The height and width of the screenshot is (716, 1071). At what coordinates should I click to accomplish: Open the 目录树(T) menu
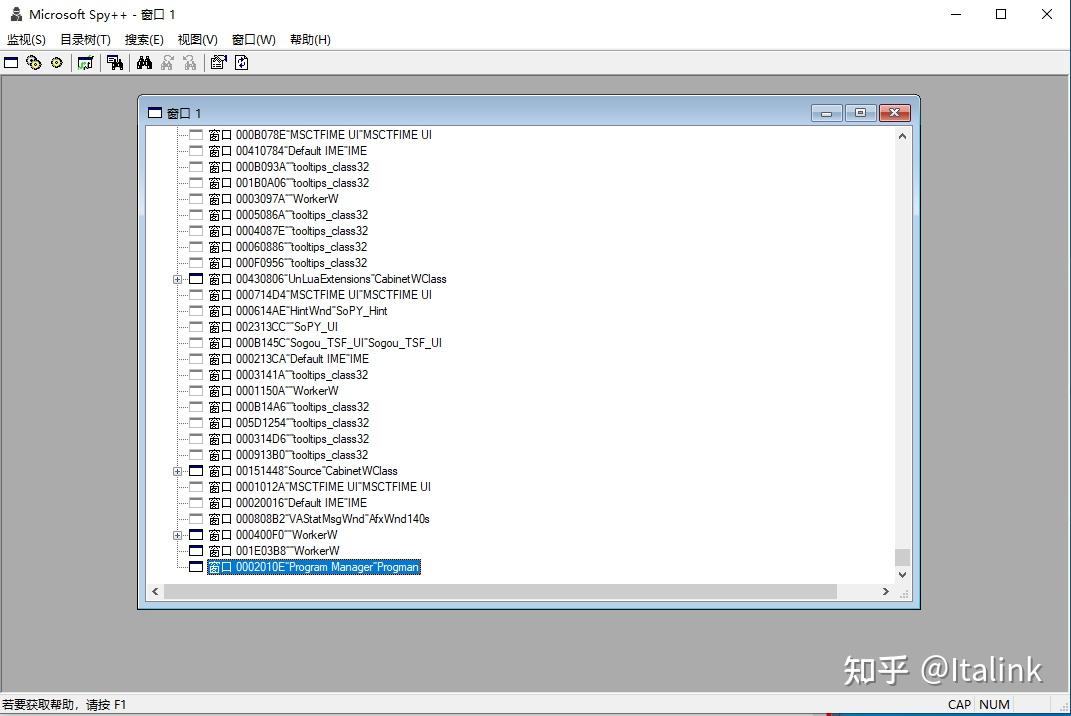(84, 39)
